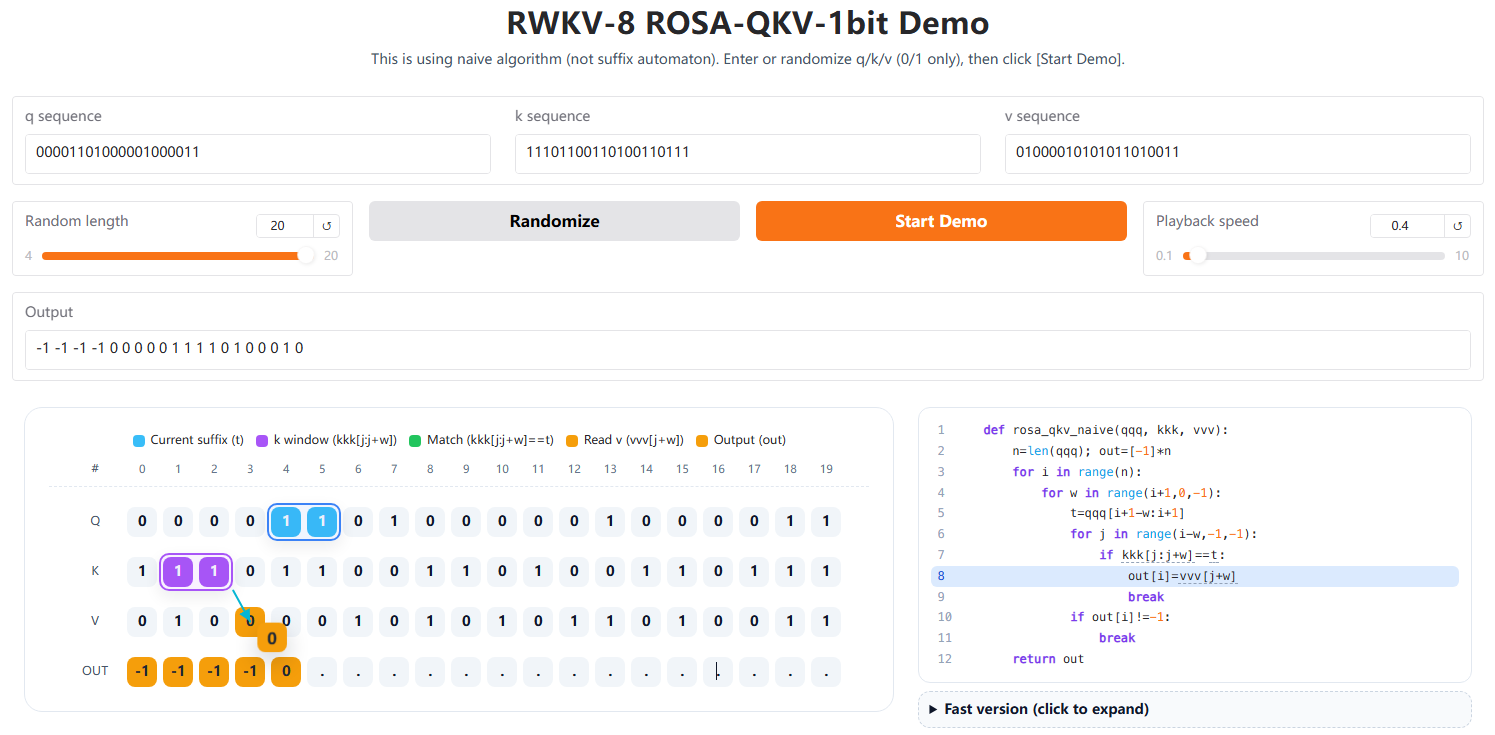Click the Playback speed number box

[1406, 226]
